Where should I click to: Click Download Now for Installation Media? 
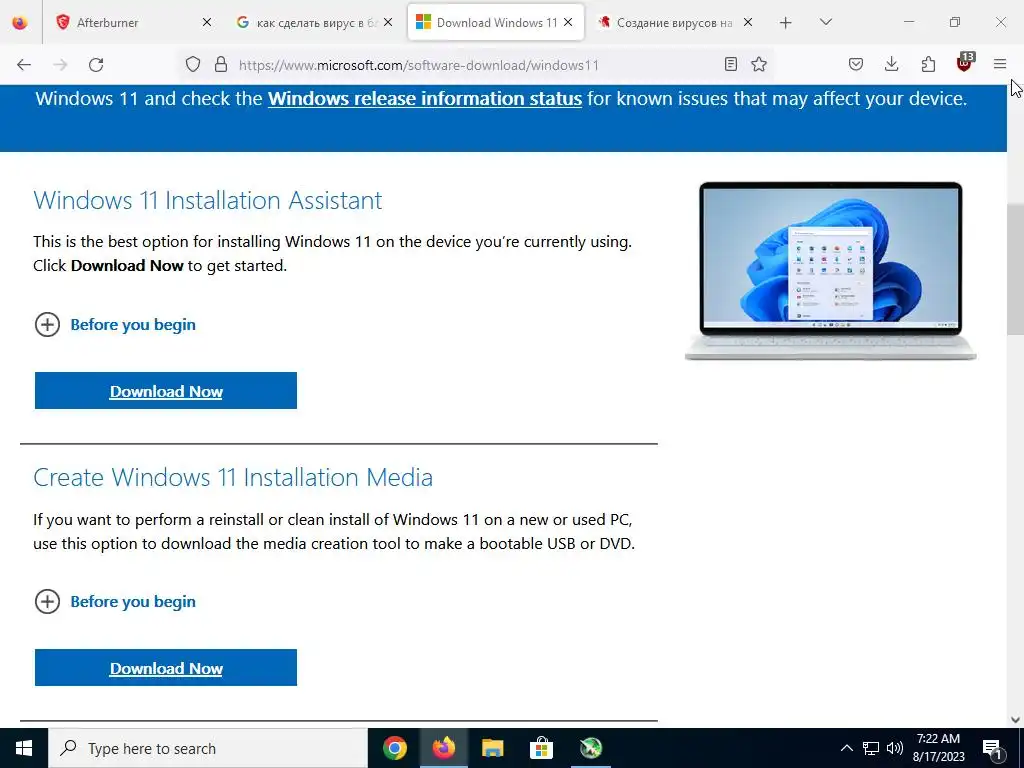point(166,667)
